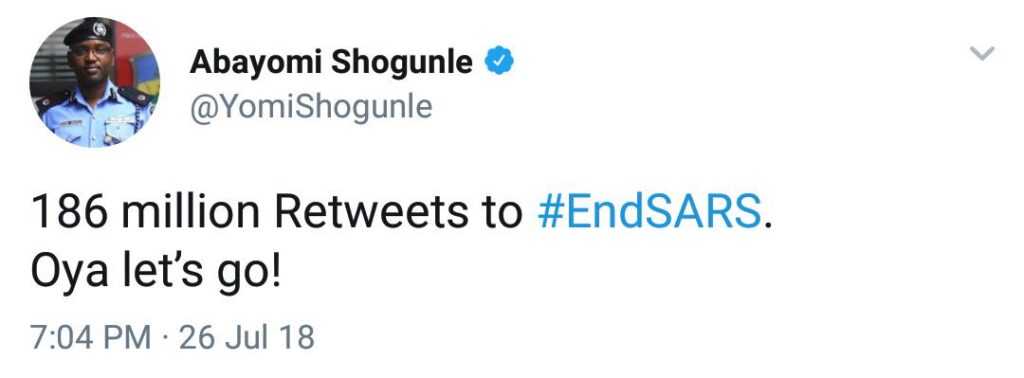This screenshot has width=1024, height=378.
Task: Click the "186 million Retweets to" text
Action: tap(277, 213)
